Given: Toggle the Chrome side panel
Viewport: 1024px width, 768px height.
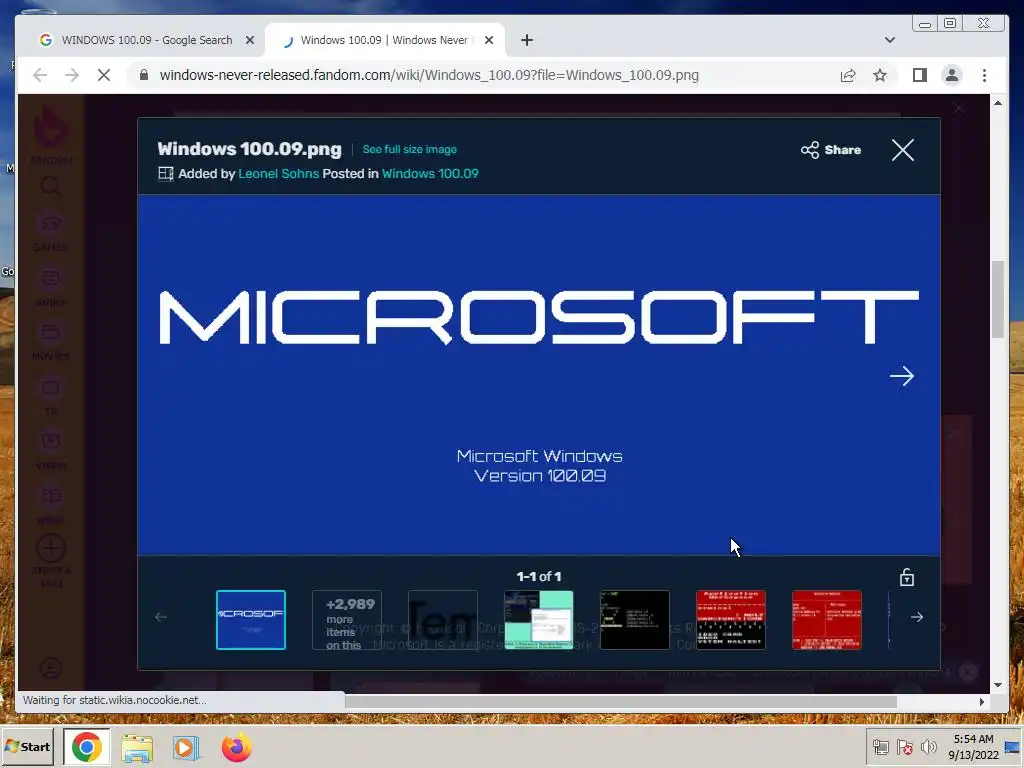Looking at the screenshot, I should coord(920,75).
